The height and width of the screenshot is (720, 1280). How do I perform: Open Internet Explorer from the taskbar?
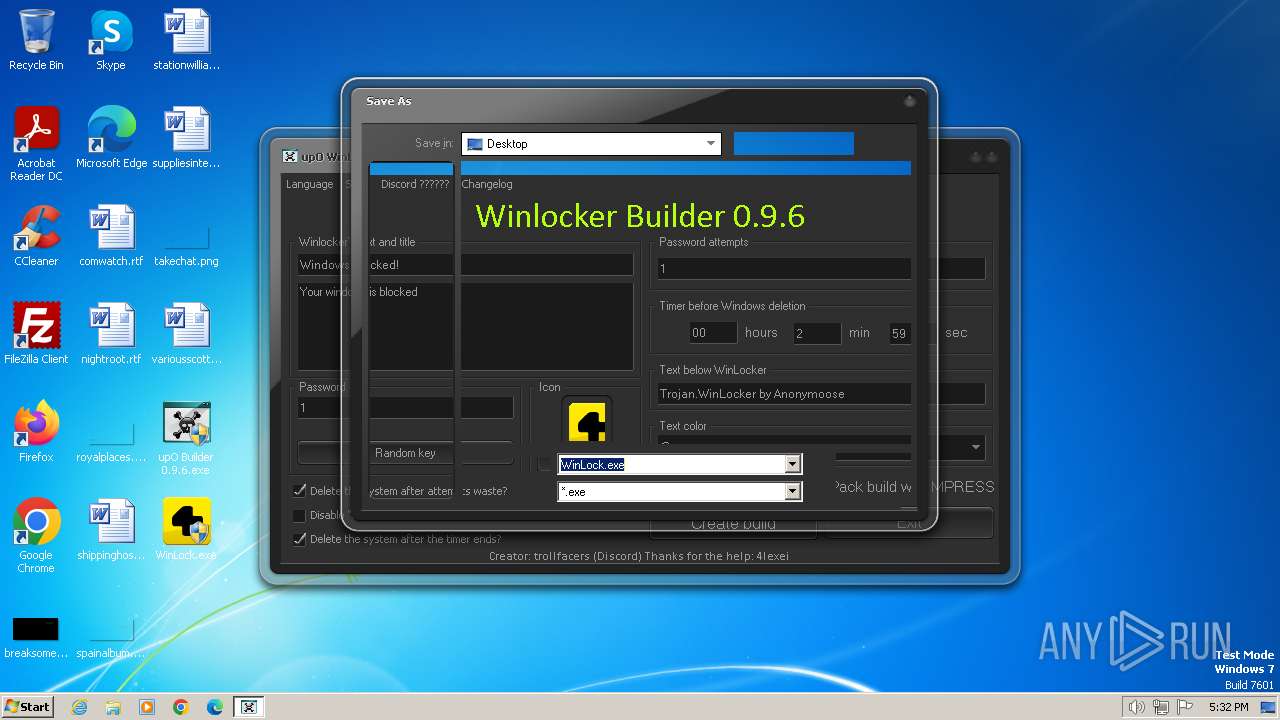pyautogui.click(x=79, y=707)
